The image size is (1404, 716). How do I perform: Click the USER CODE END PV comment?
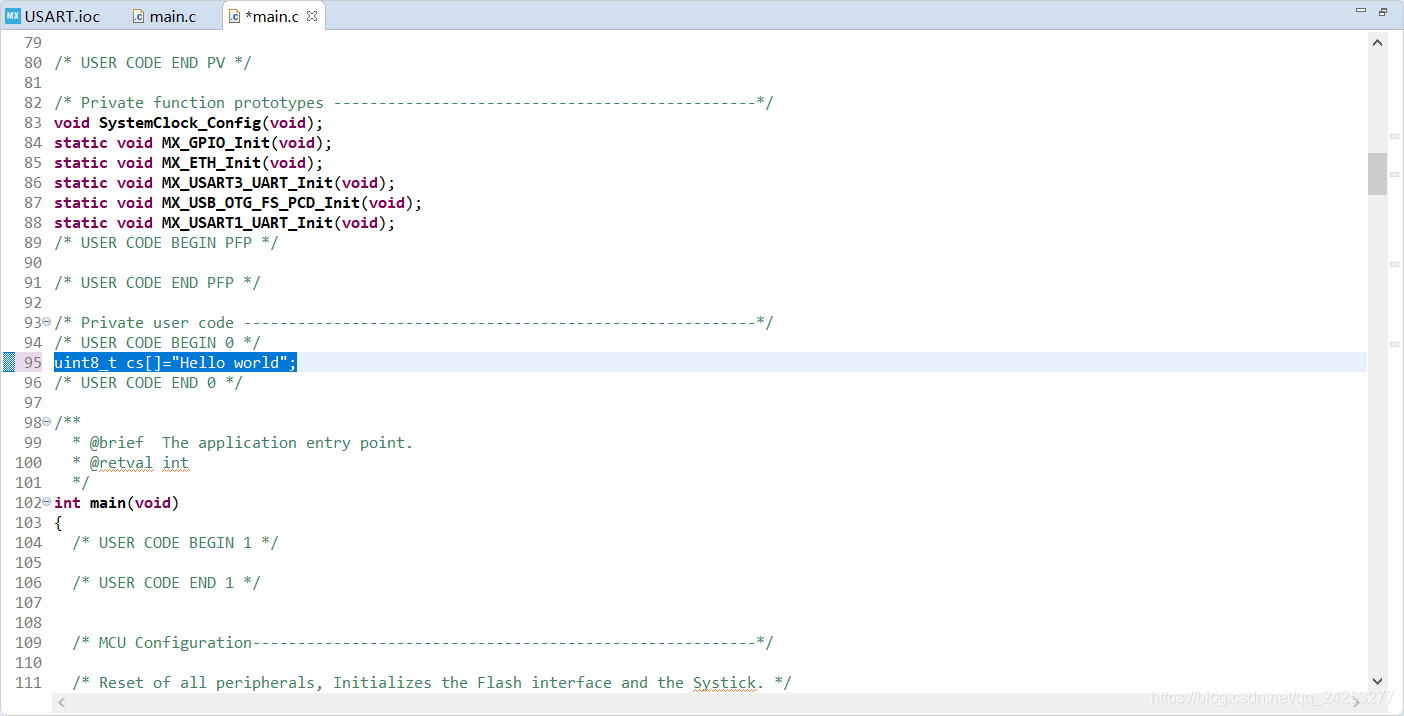[153, 63]
